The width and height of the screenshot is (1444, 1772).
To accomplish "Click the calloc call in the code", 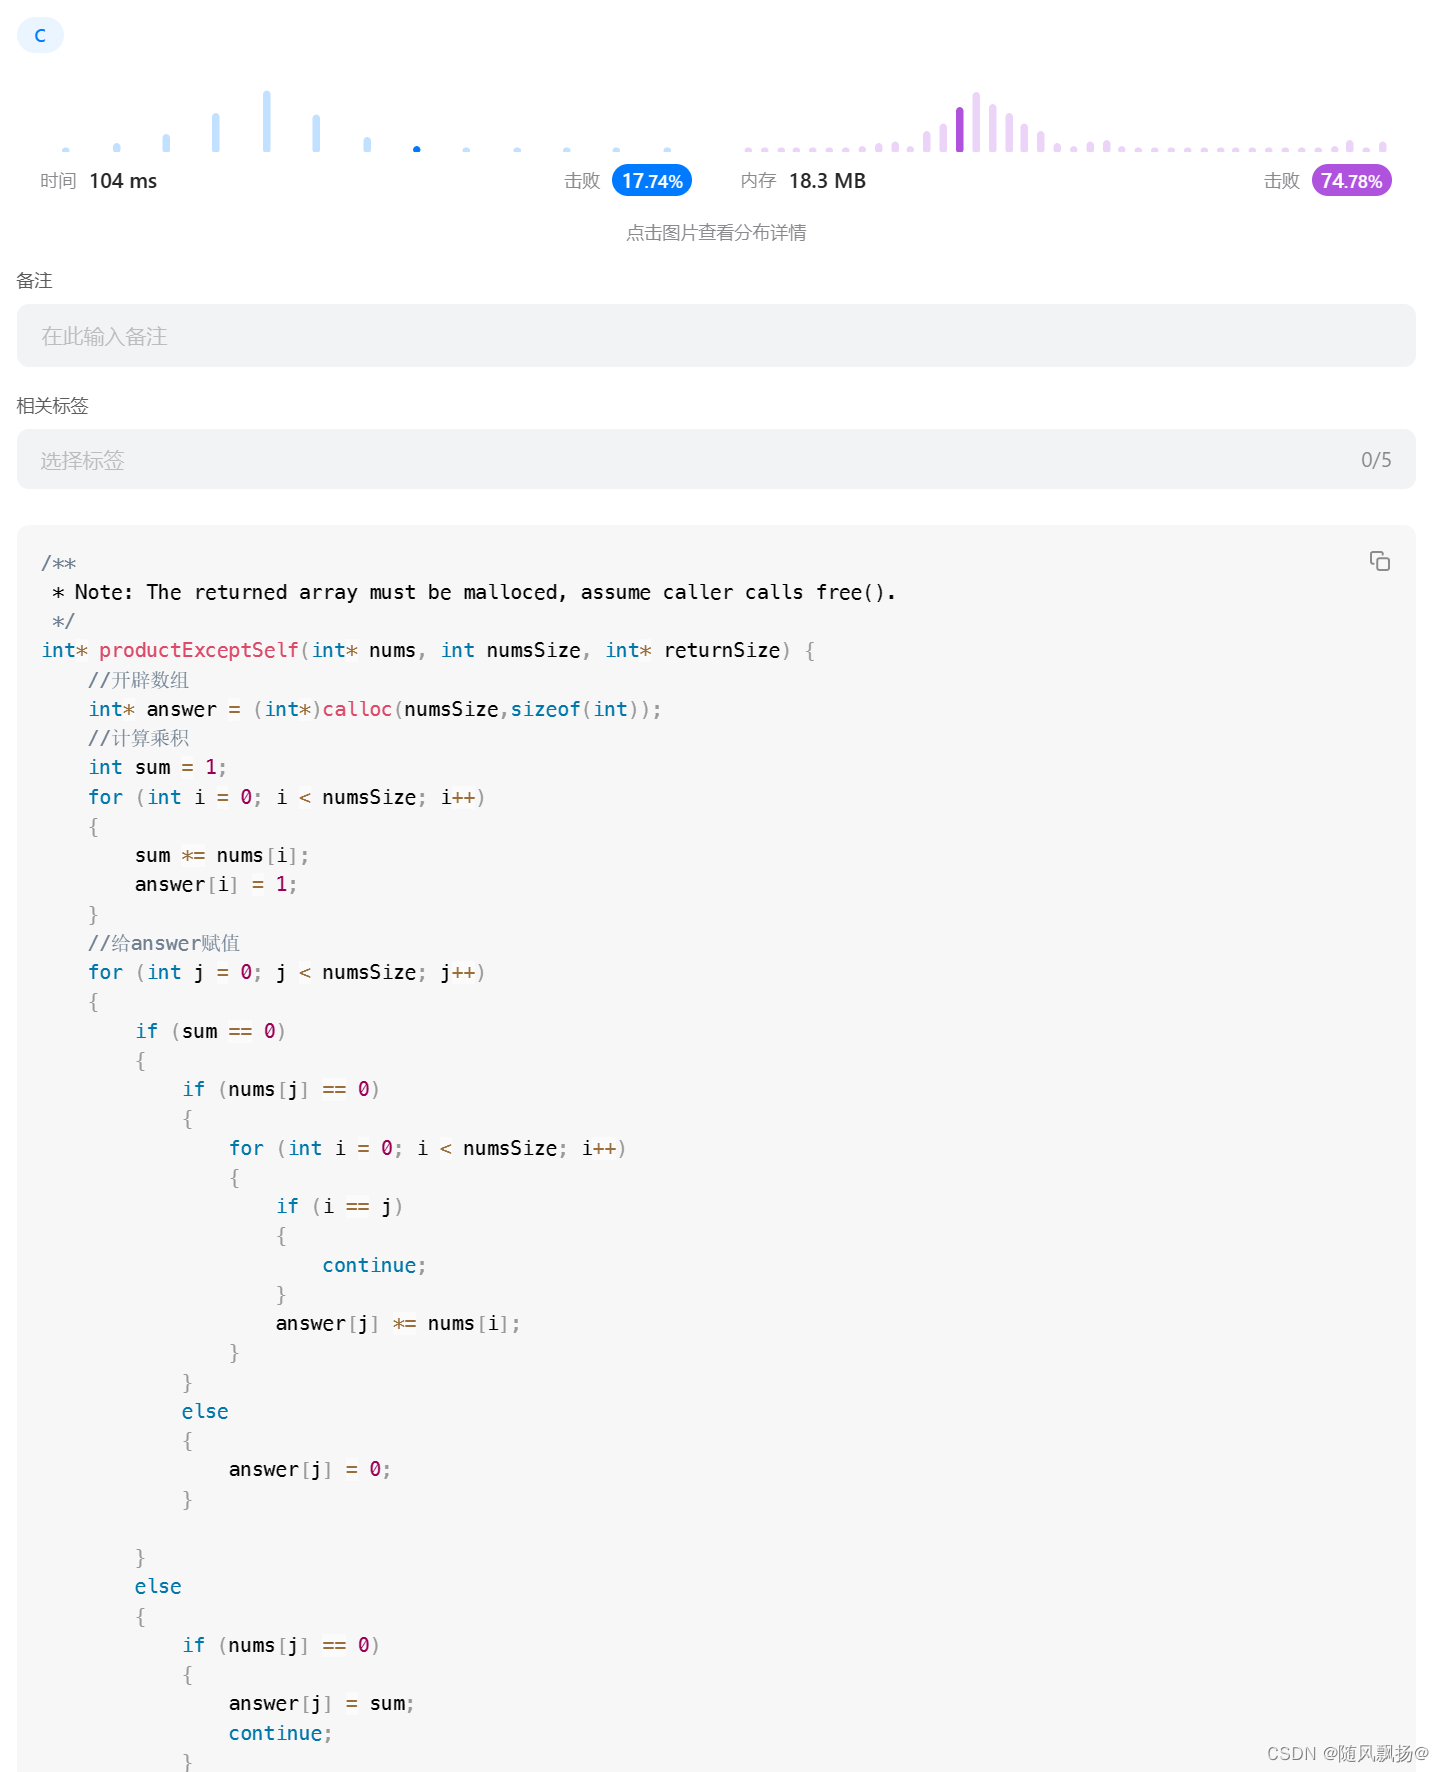I will [357, 709].
